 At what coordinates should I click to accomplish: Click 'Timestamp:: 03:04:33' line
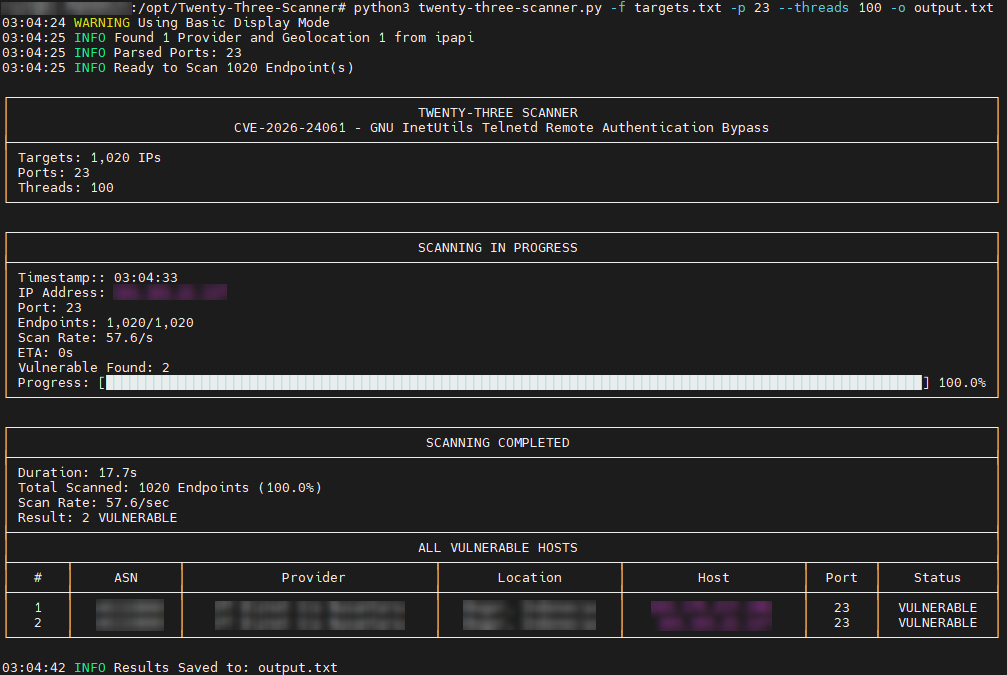click(x=98, y=277)
